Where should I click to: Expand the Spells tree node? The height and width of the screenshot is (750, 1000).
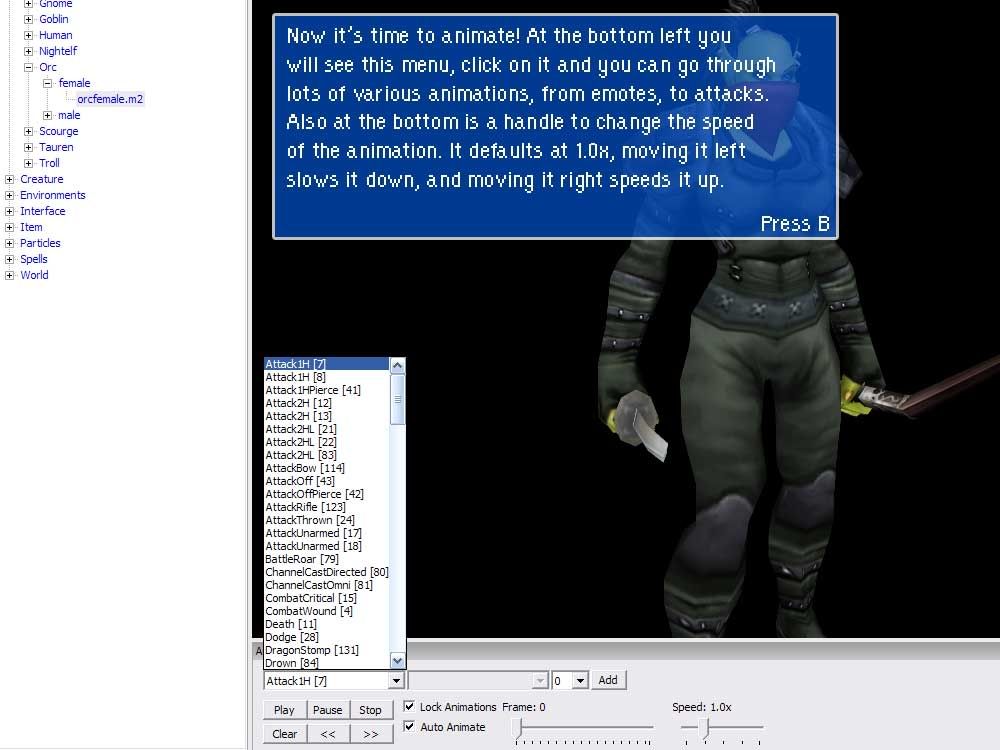tap(9, 259)
